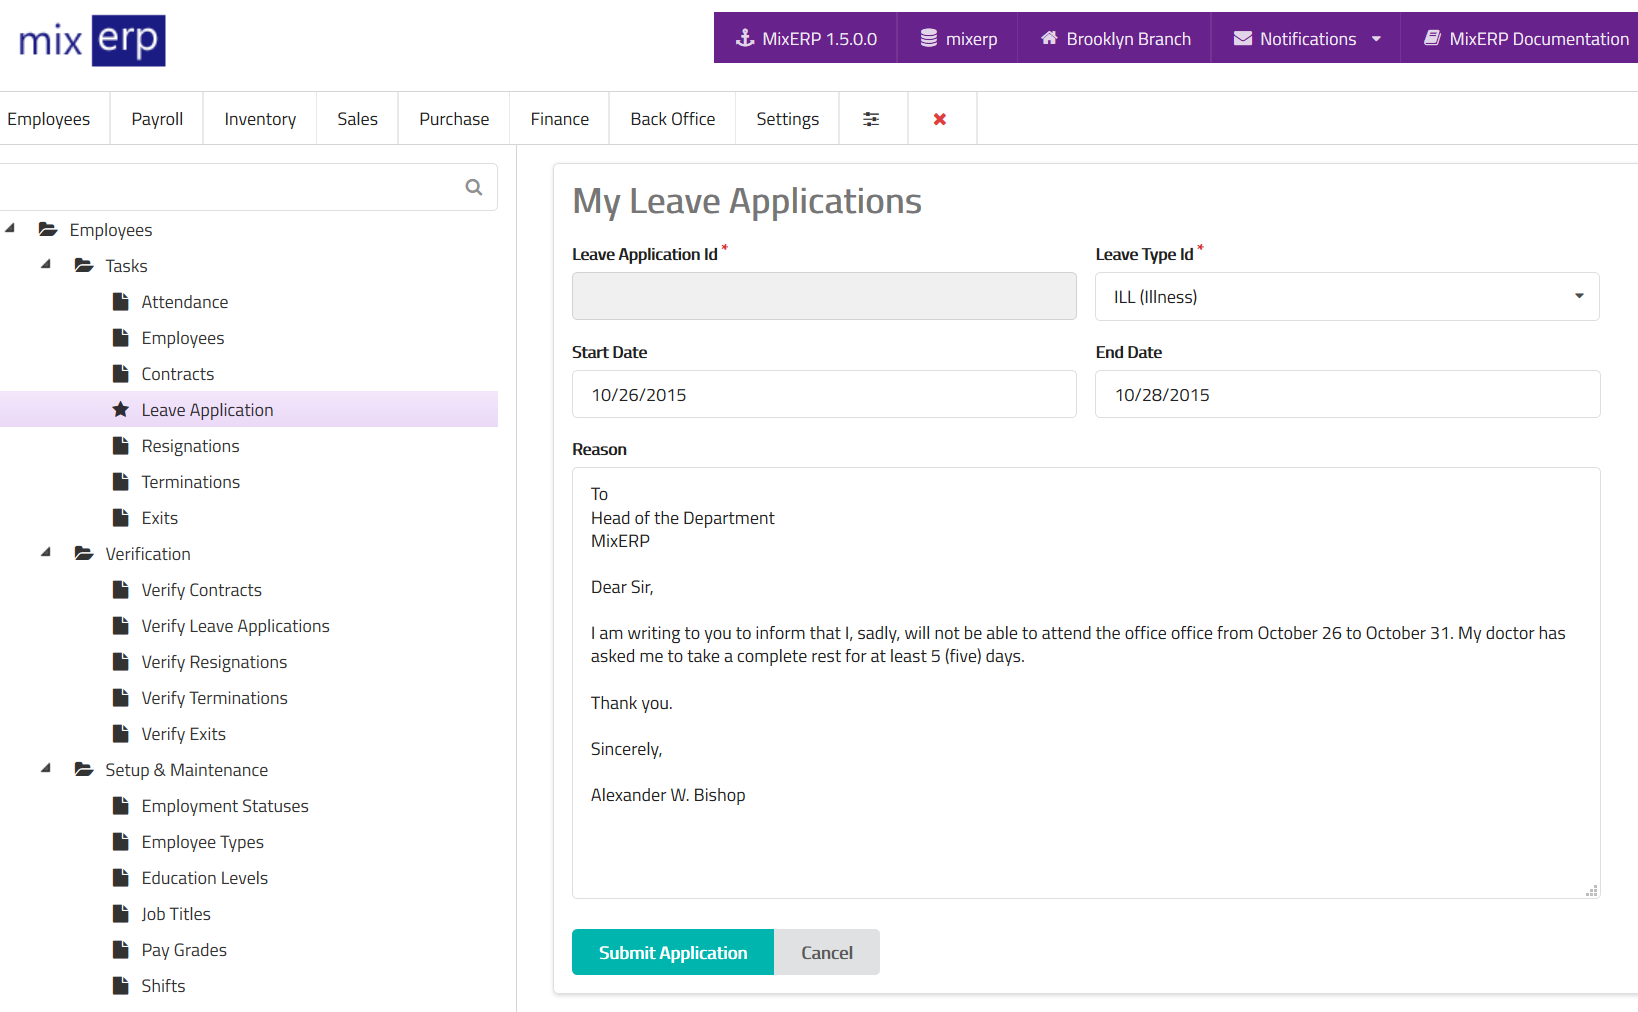The width and height of the screenshot is (1638, 1012).
Task: Click the star icon beside Leave Application
Action: point(121,410)
